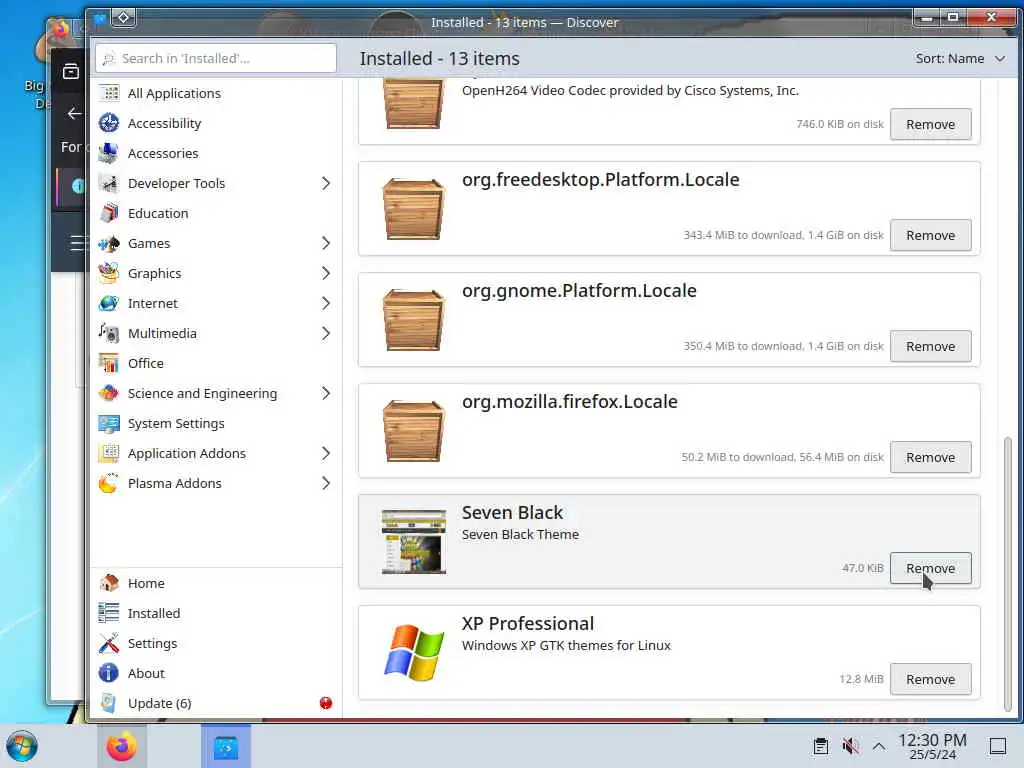Expand Science and Engineering chevron
The image size is (1024, 768).
[326, 393]
